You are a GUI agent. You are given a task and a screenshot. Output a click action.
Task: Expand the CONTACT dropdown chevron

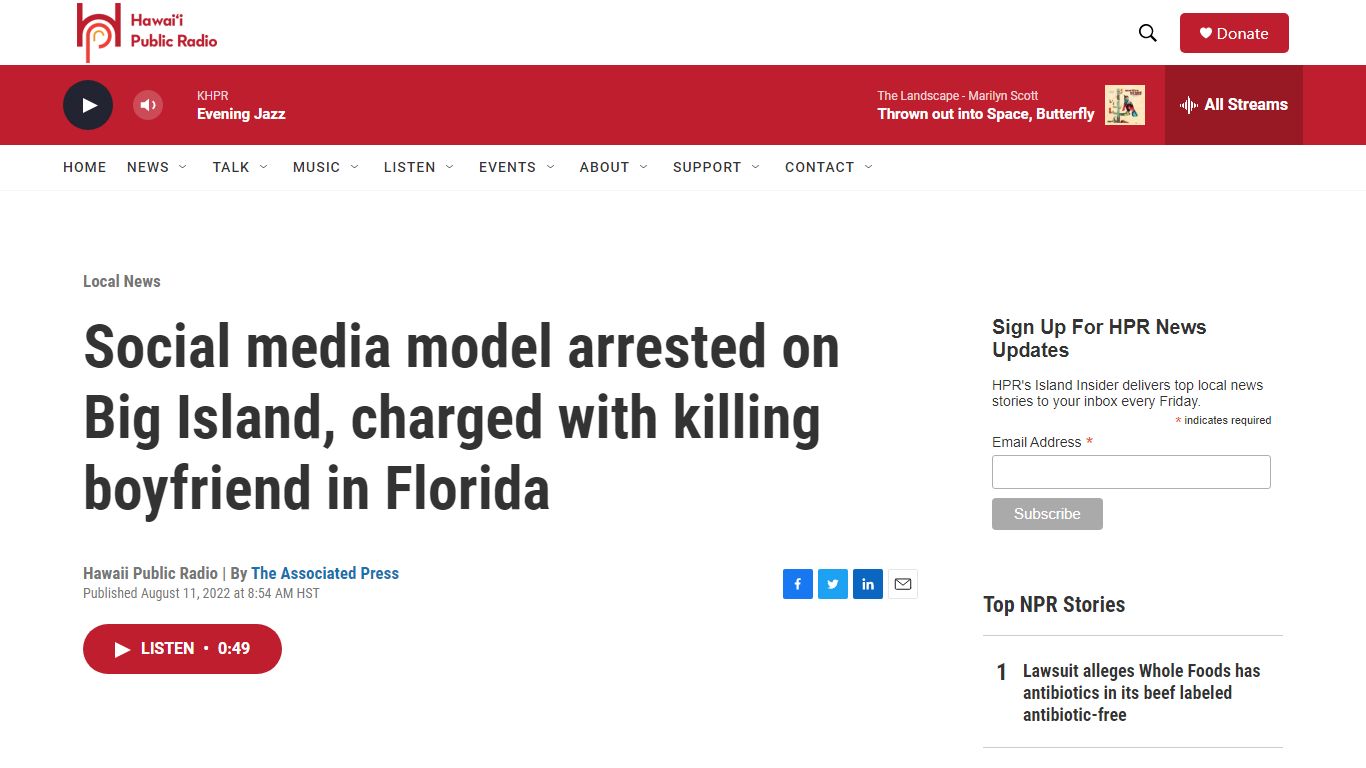click(868, 167)
